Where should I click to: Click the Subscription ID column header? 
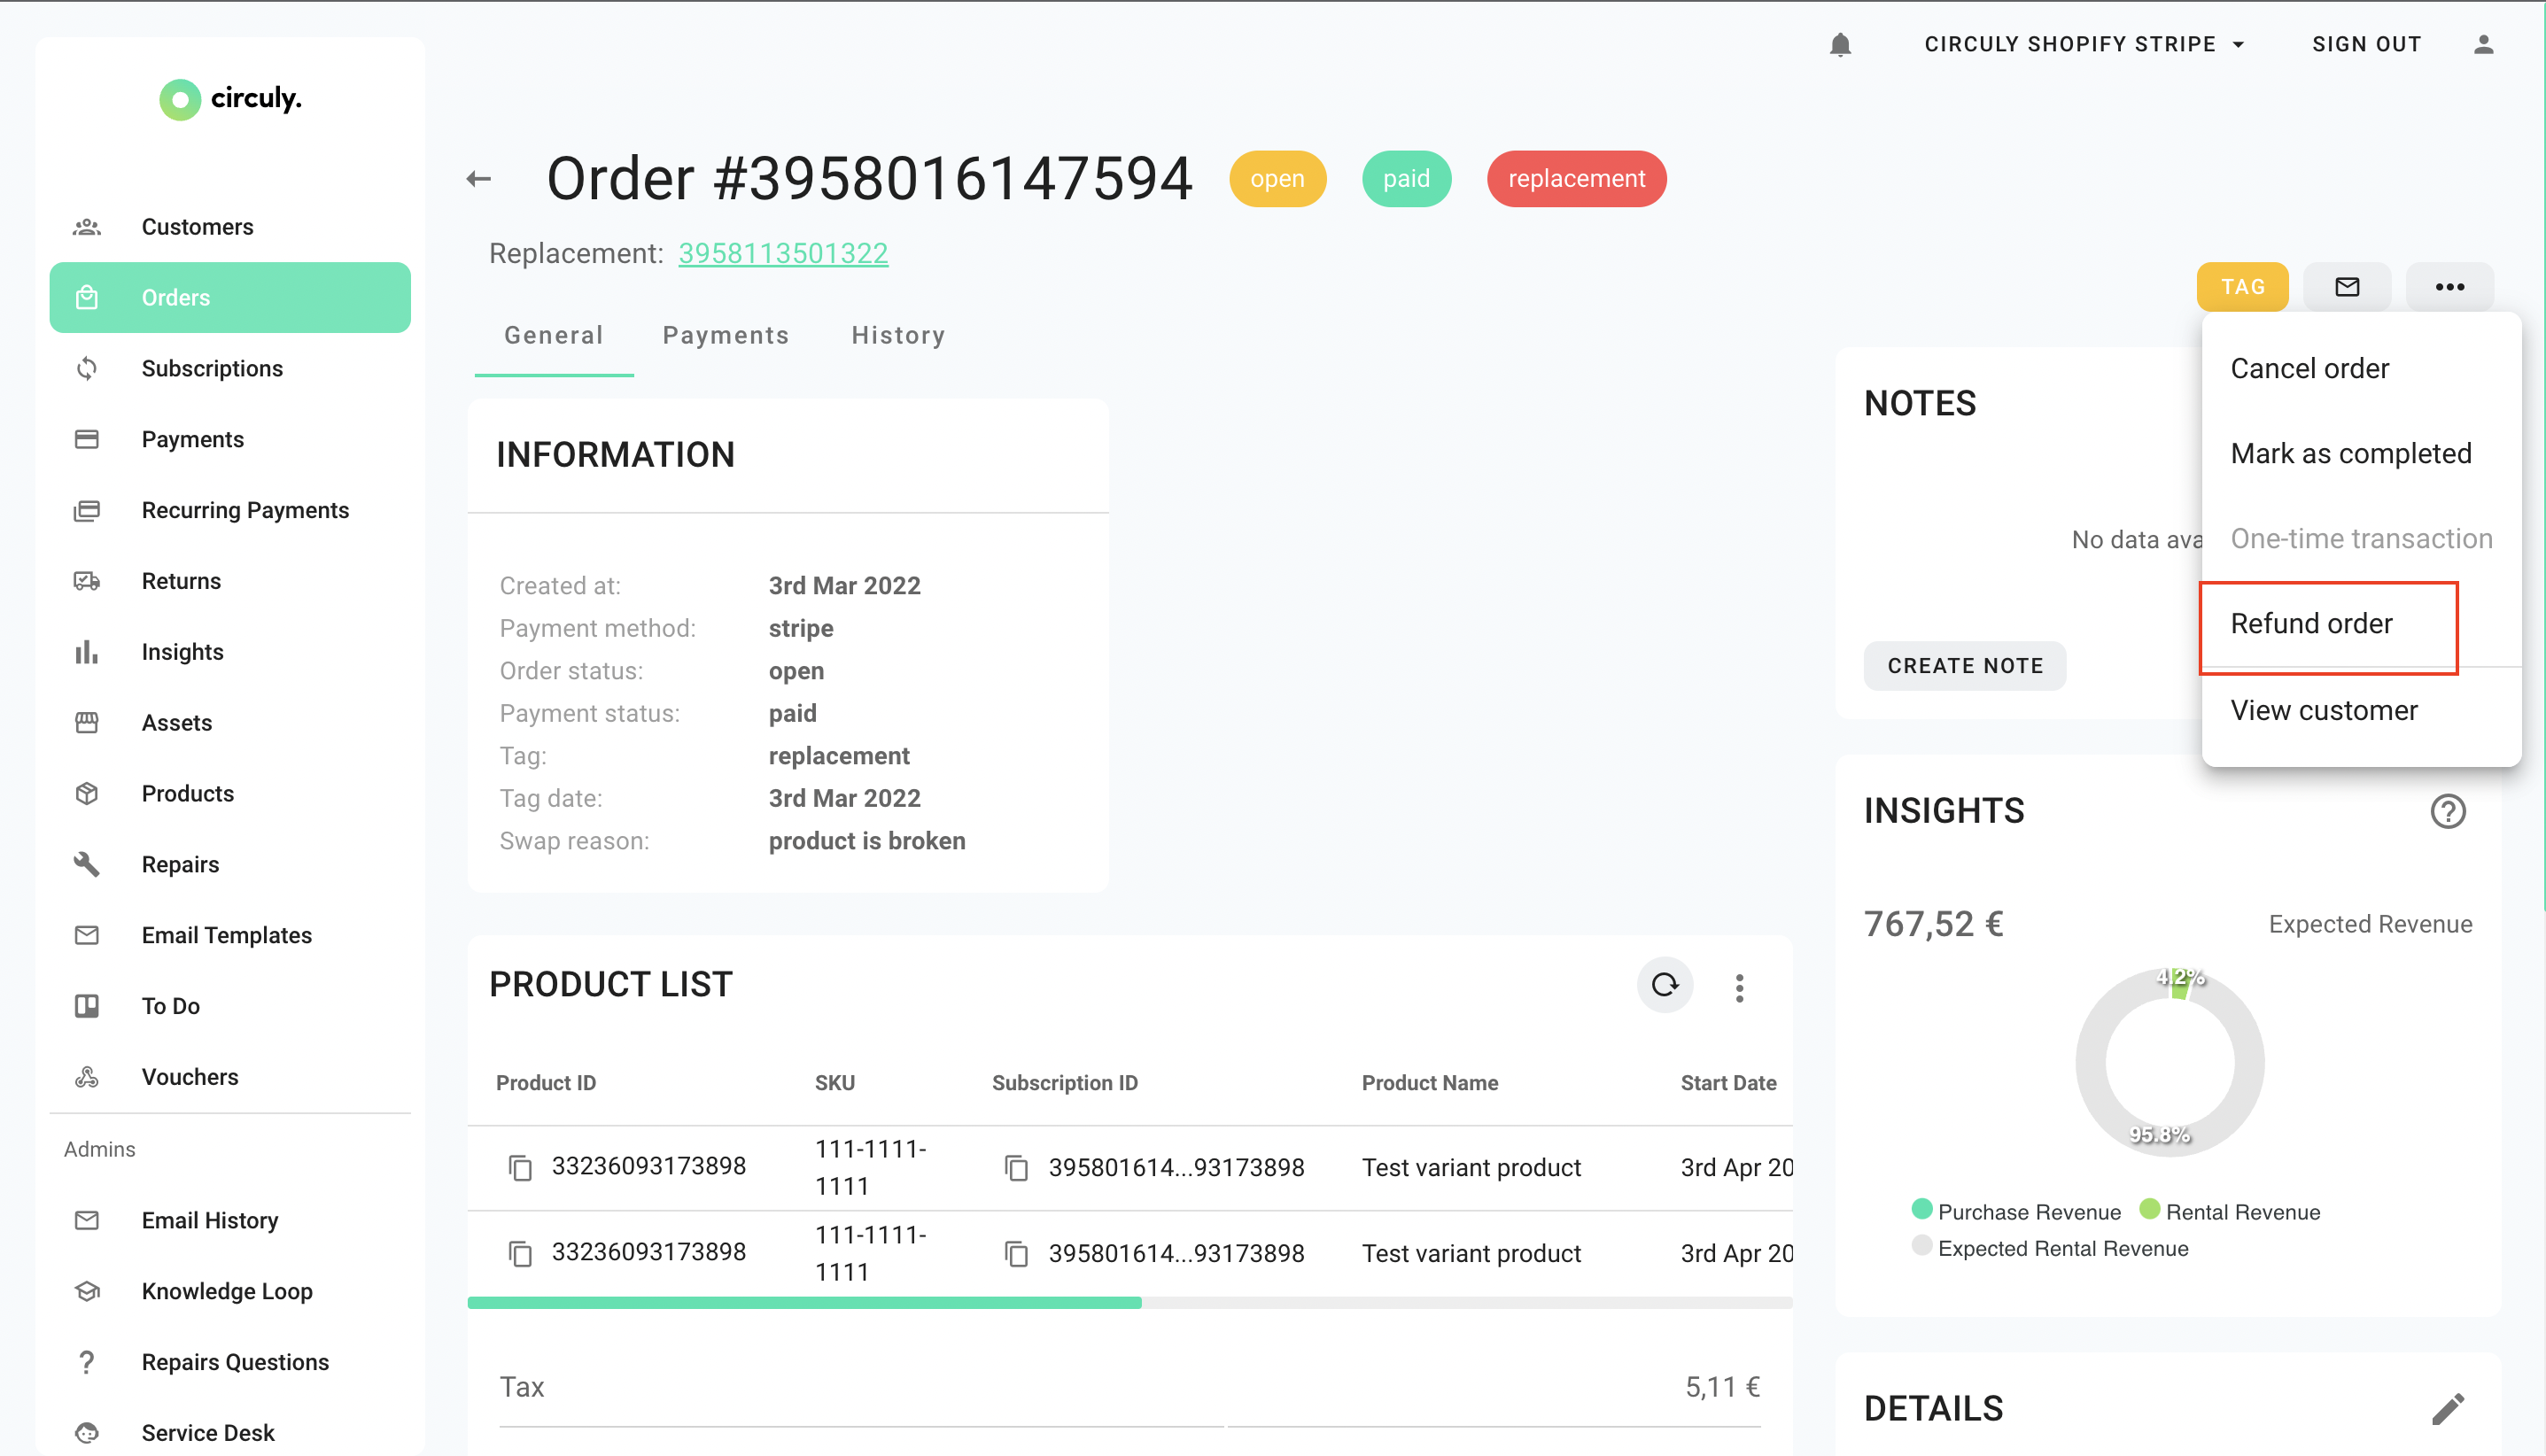pos(1064,1083)
